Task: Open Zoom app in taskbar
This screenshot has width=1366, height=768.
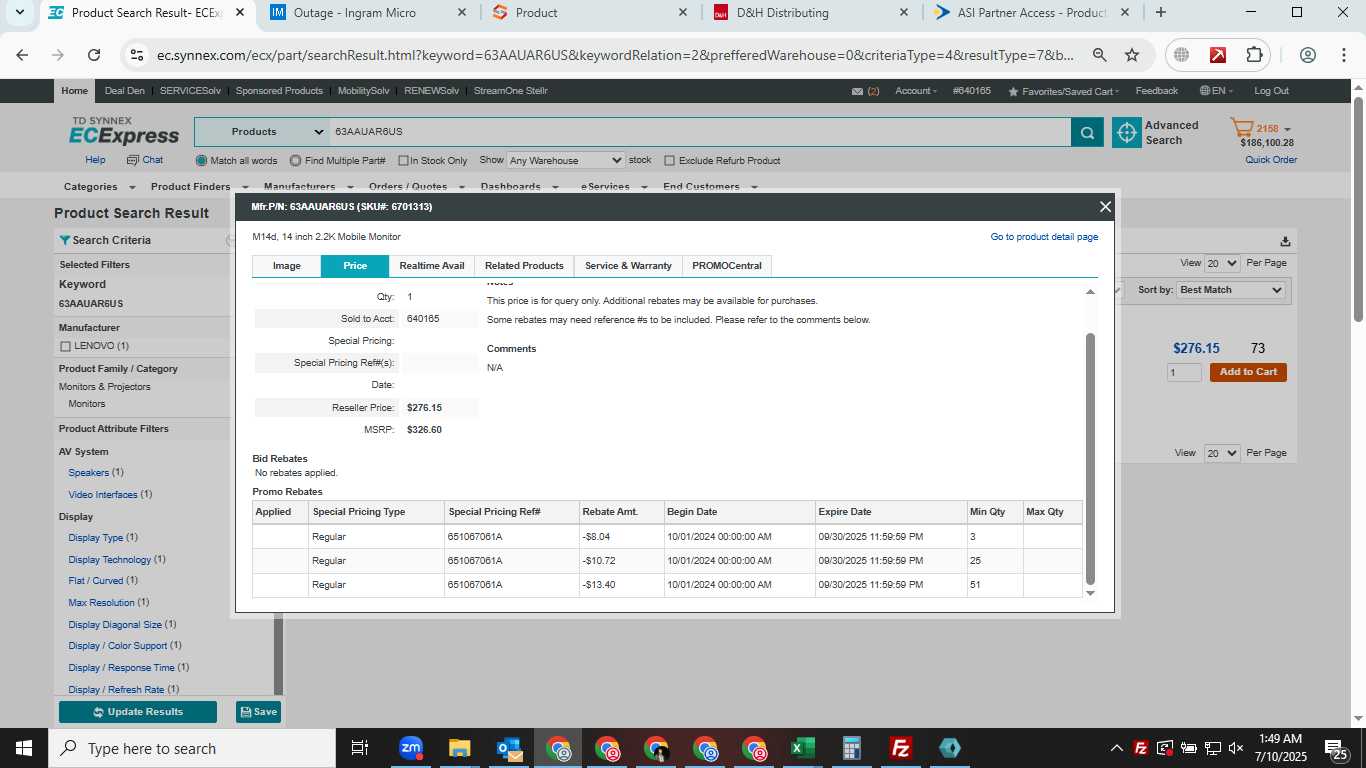Action: pyautogui.click(x=410, y=748)
